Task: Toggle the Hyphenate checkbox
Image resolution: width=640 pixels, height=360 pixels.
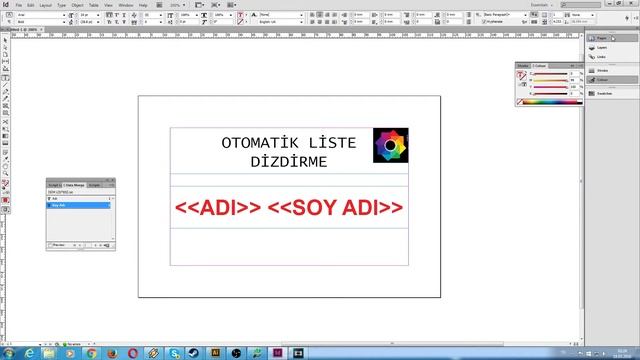Action: 484,22
